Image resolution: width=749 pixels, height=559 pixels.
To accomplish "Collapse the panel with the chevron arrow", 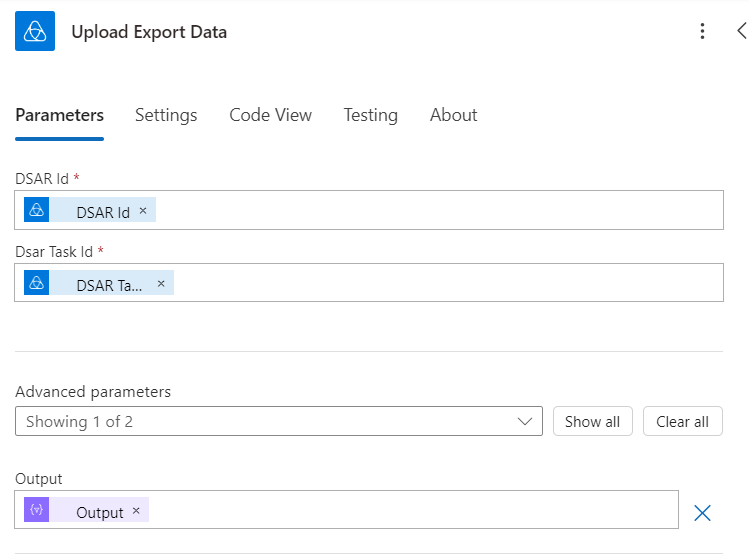I will [x=741, y=31].
